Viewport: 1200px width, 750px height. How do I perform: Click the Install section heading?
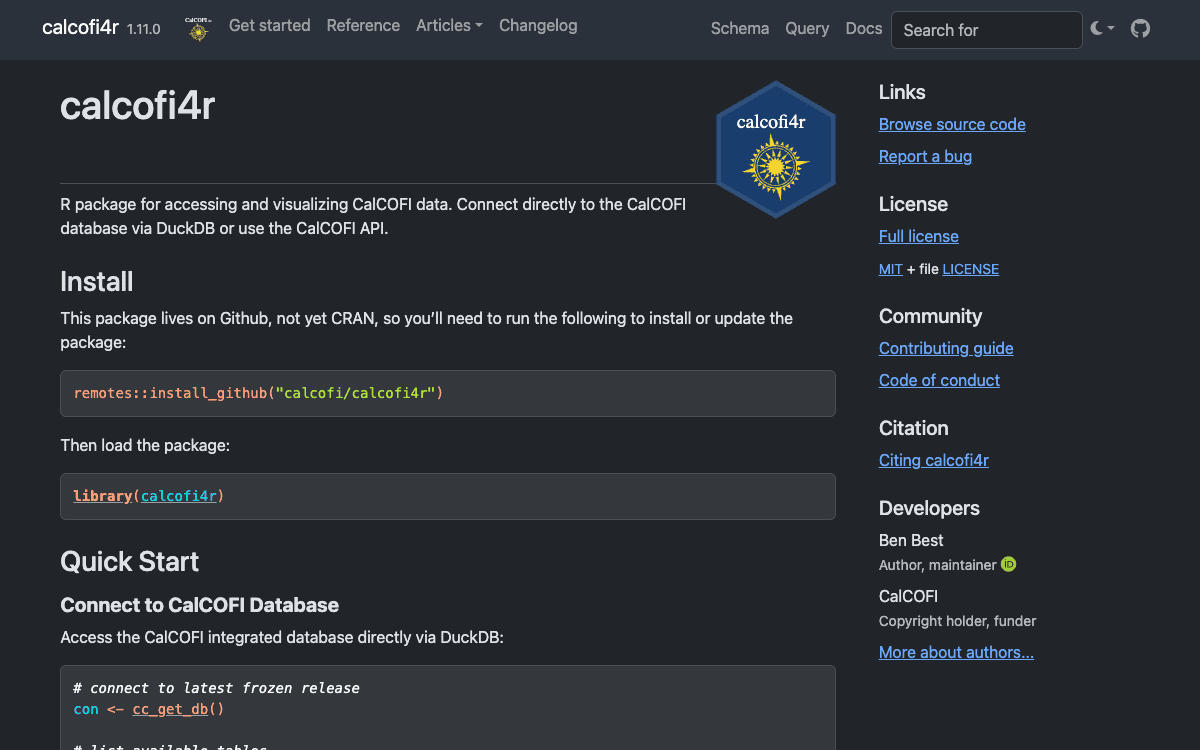click(x=97, y=281)
